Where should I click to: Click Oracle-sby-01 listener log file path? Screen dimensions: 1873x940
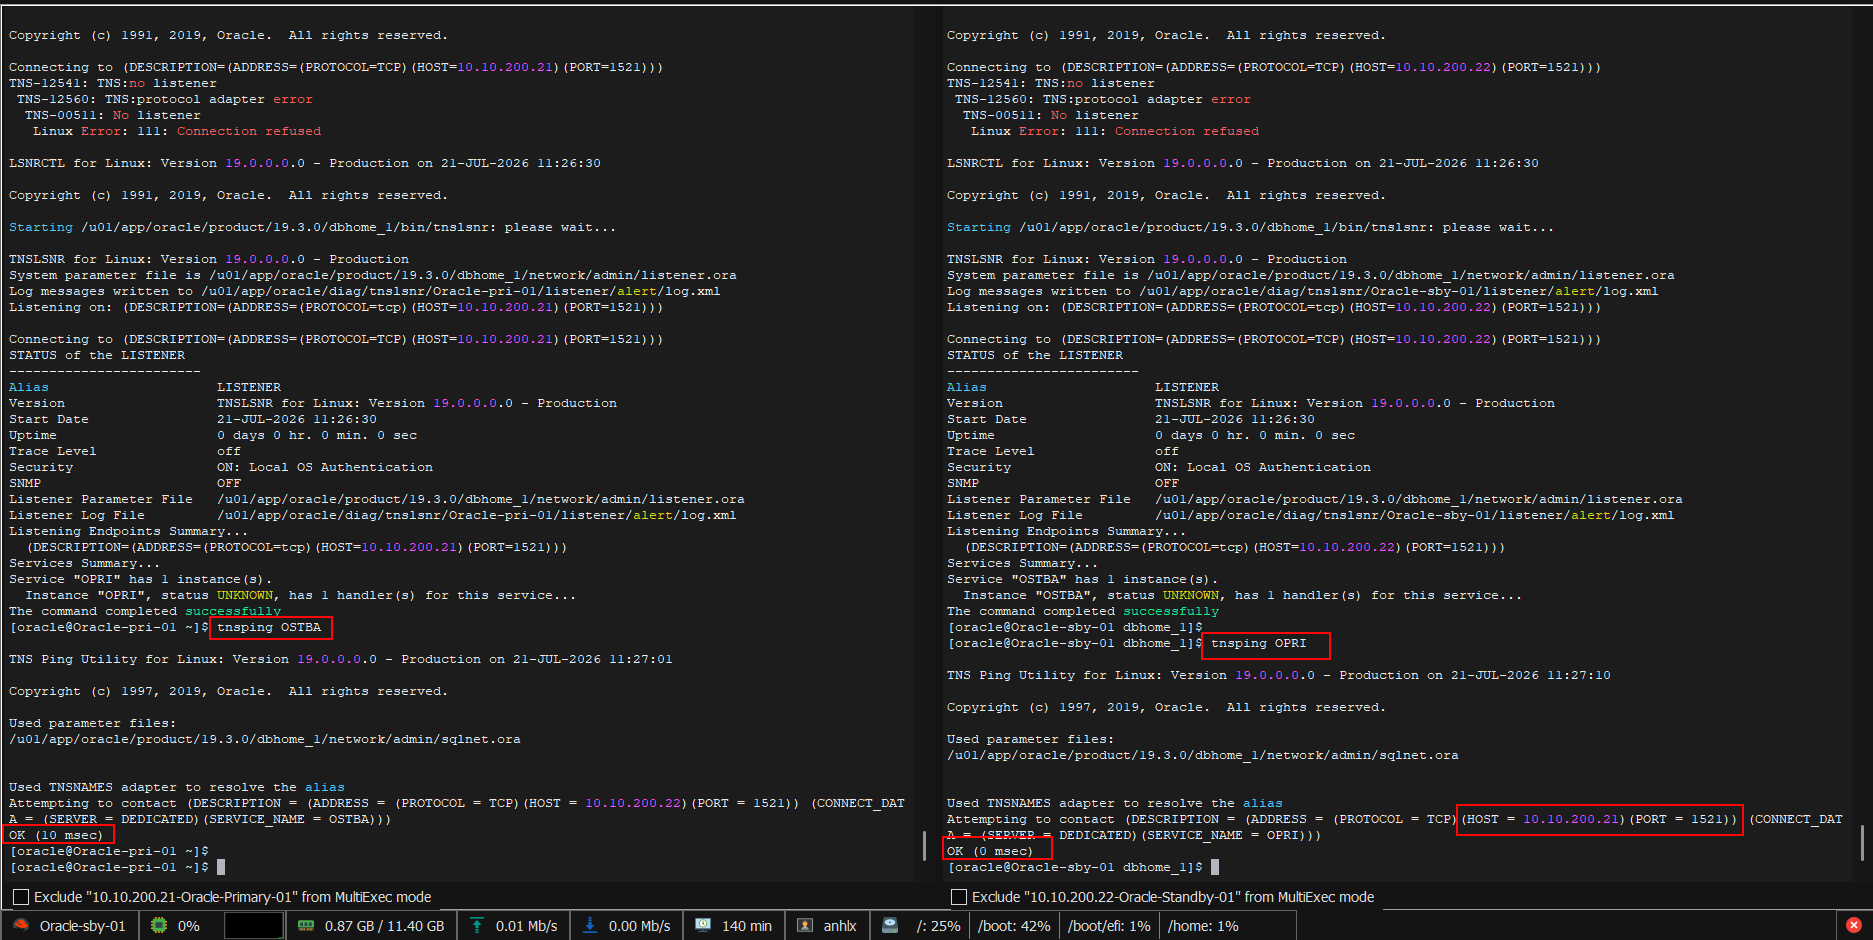[1415, 515]
